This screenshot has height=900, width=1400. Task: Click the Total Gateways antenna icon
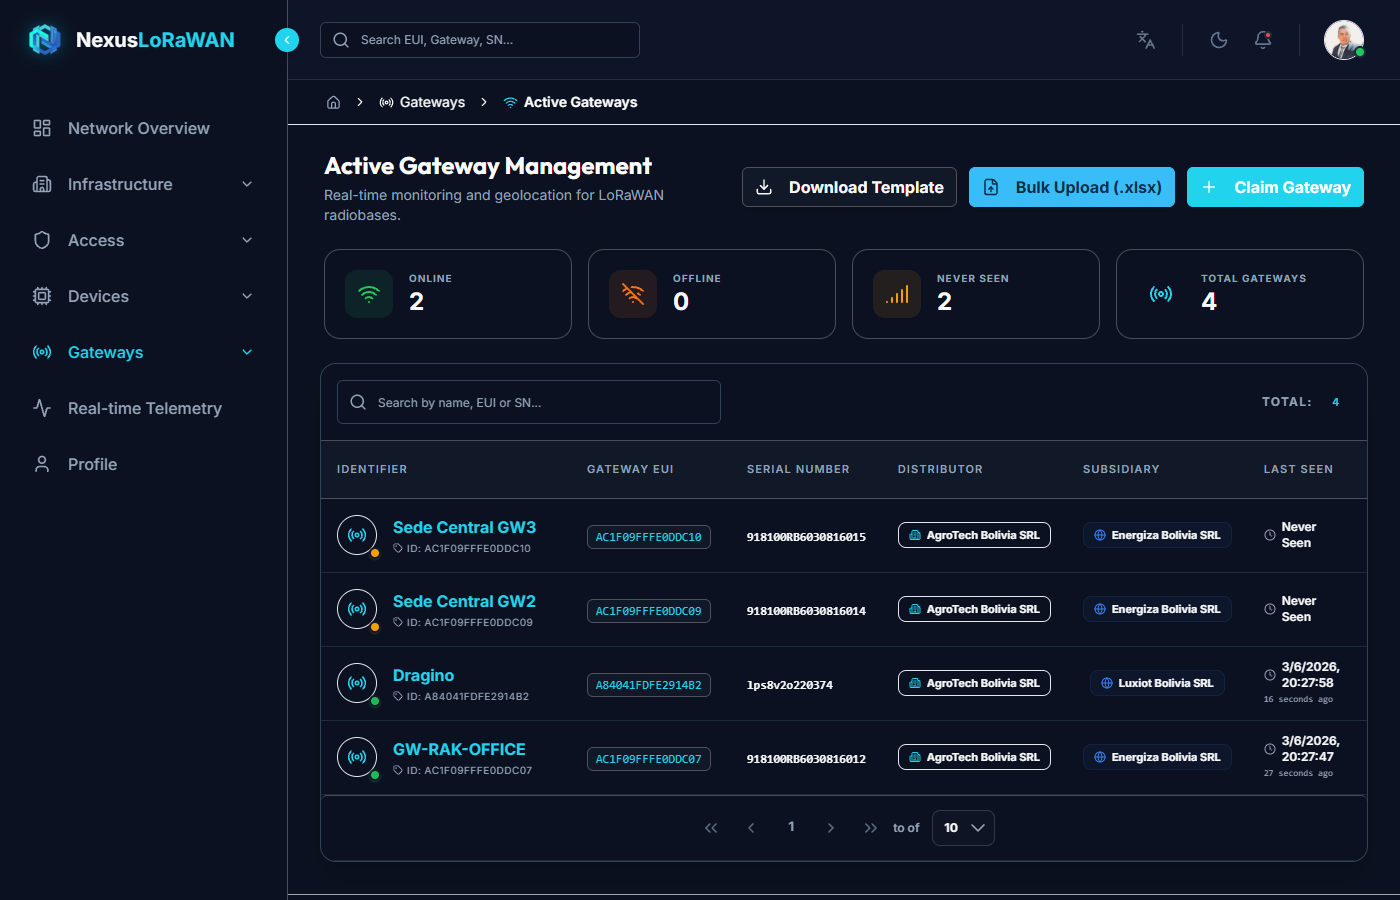pos(1161,294)
